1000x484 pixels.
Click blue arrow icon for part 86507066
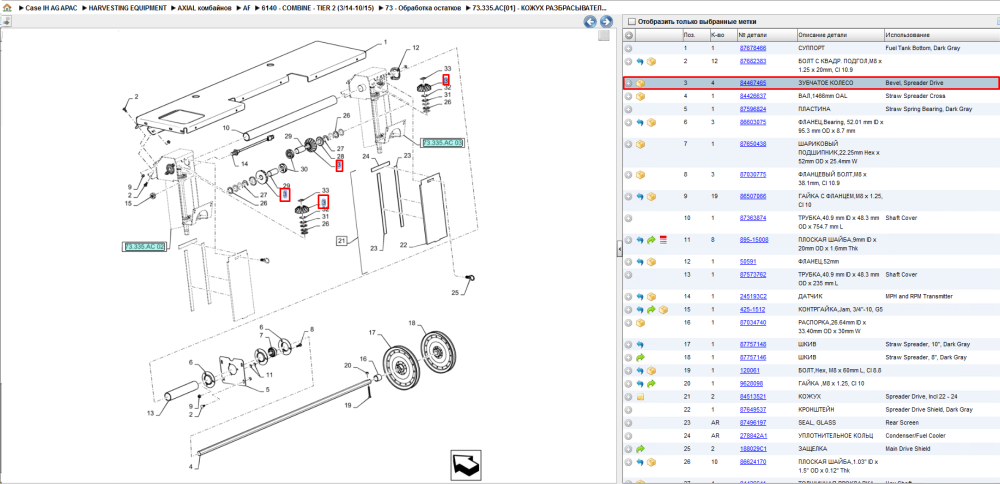pyautogui.click(x=640, y=196)
